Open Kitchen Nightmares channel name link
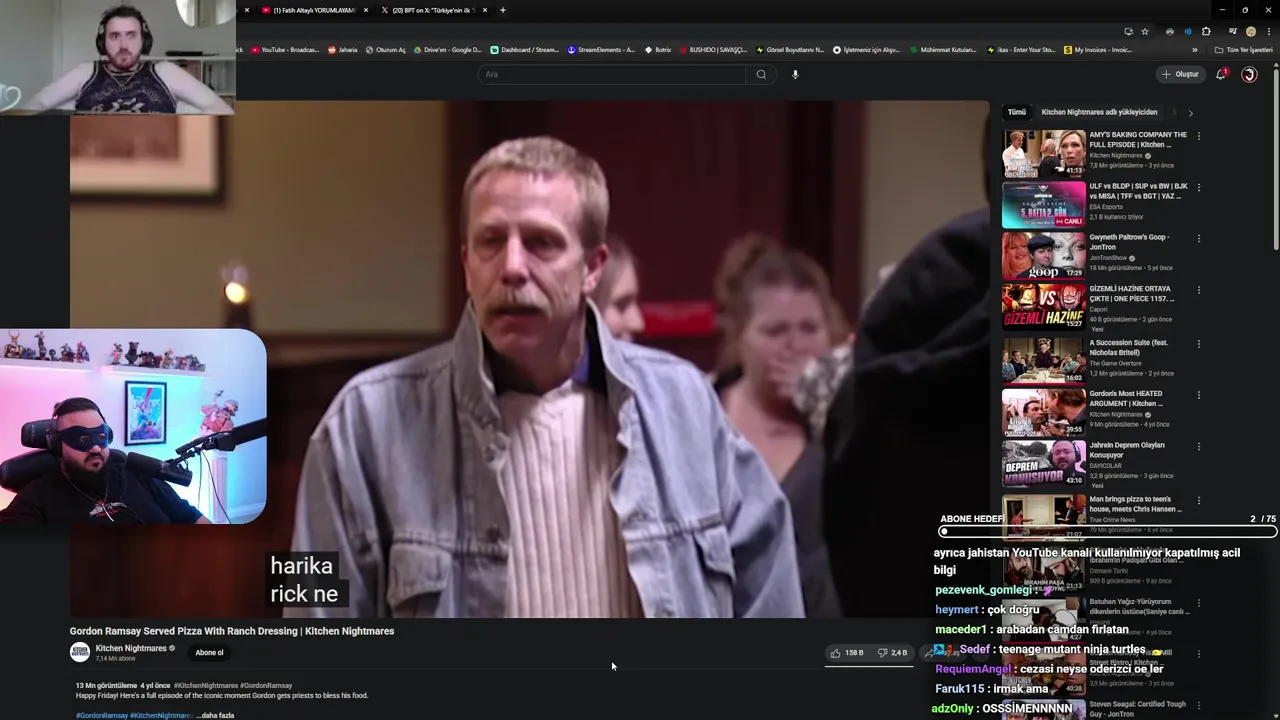The height and width of the screenshot is (720, 1280). coord(131,648)
